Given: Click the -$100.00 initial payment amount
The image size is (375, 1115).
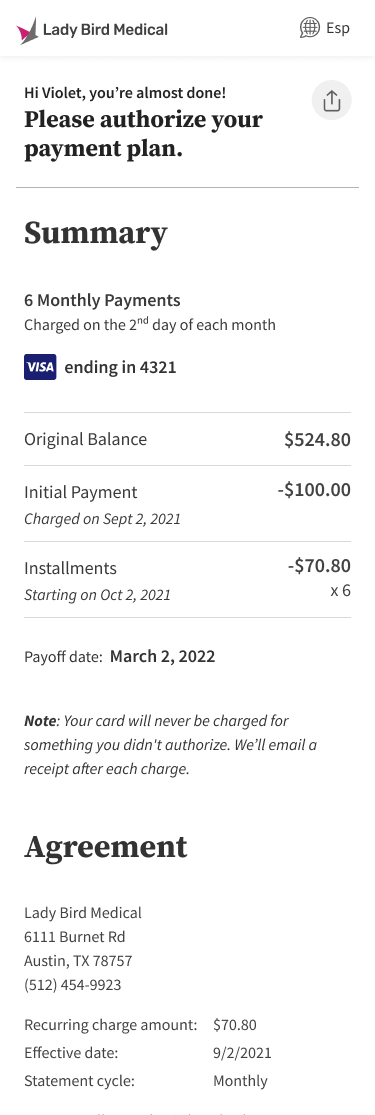Looking at the screenshot, I should (x=314, y=490).
